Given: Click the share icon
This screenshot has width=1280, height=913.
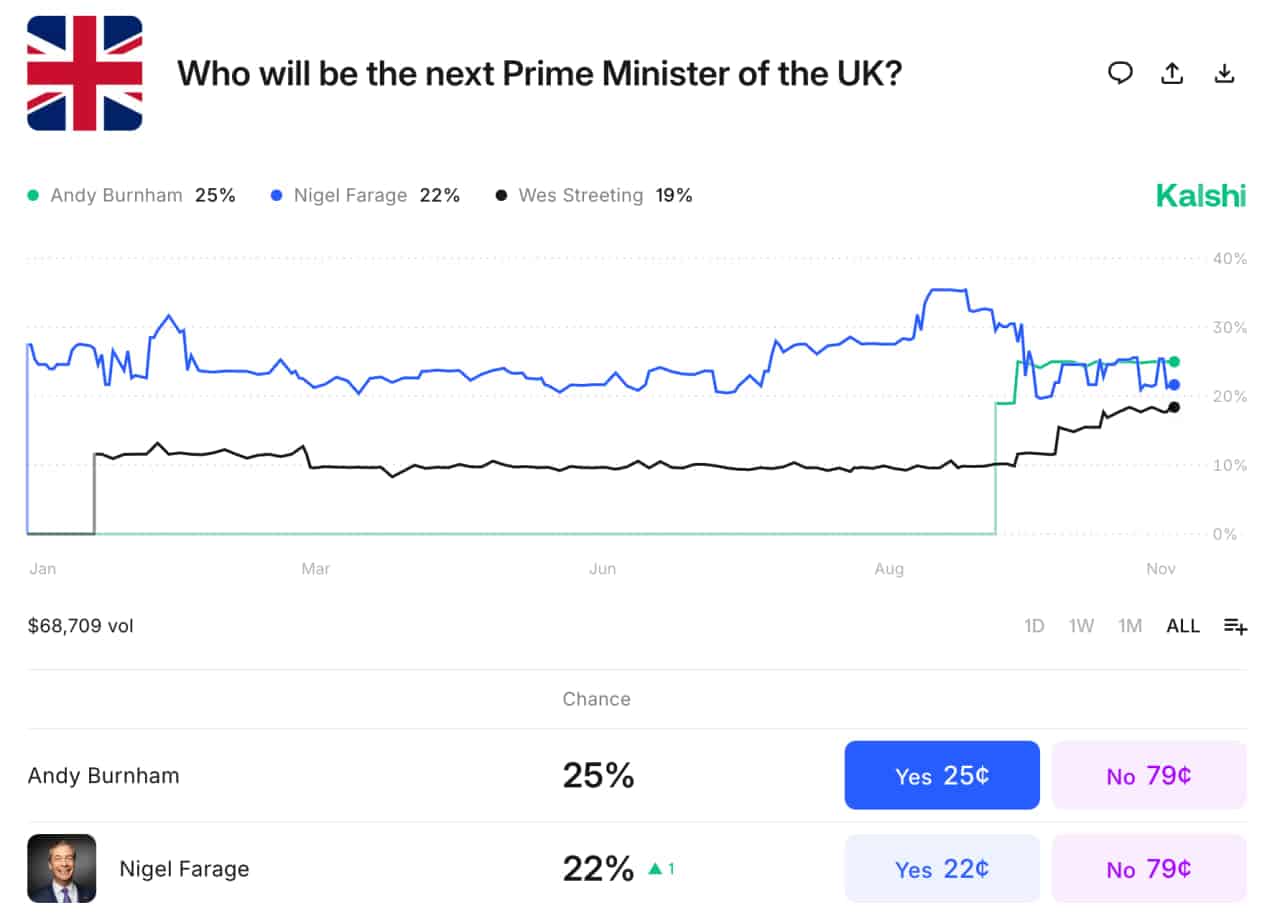Looking at the screenshot, I should pyautogui.click(x=1172, y=73).
